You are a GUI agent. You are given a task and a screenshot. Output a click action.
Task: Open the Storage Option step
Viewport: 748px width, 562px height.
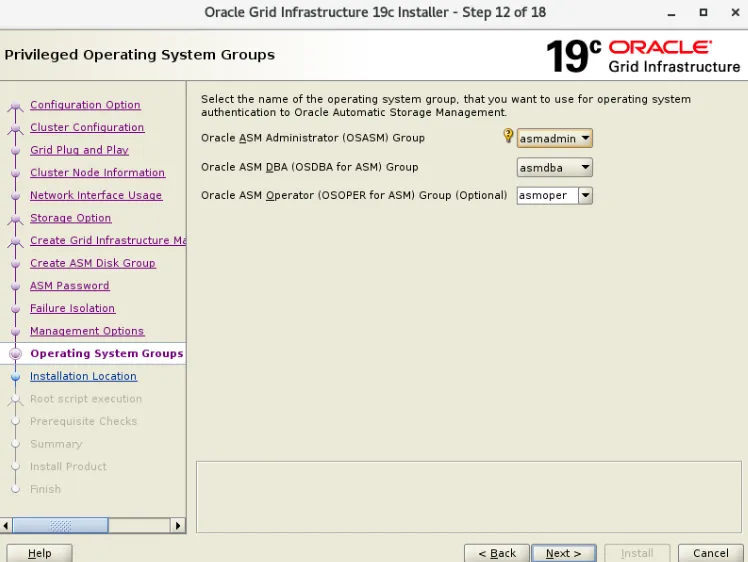(71, 218)
